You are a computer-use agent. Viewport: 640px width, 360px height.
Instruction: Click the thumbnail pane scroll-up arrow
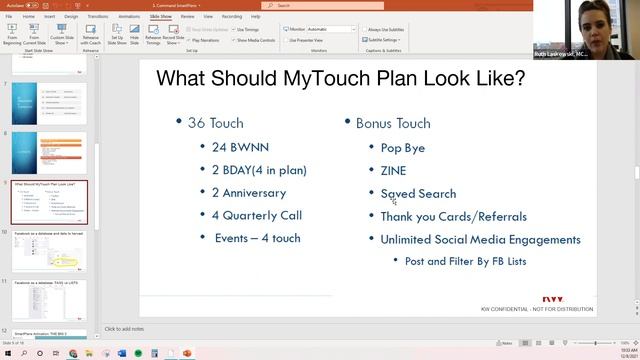97,57
